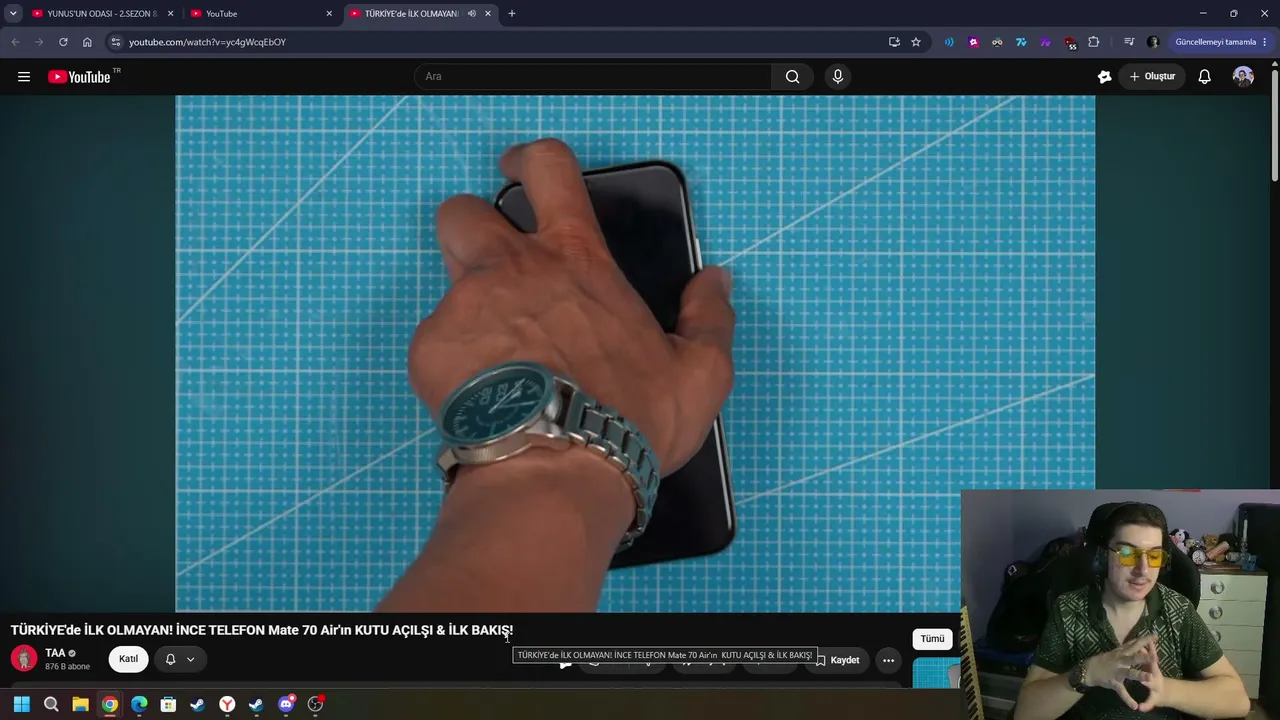Focus the YouTube Ara search field
The height and width of the screenshot is (720, 1280).
(593, 77)
